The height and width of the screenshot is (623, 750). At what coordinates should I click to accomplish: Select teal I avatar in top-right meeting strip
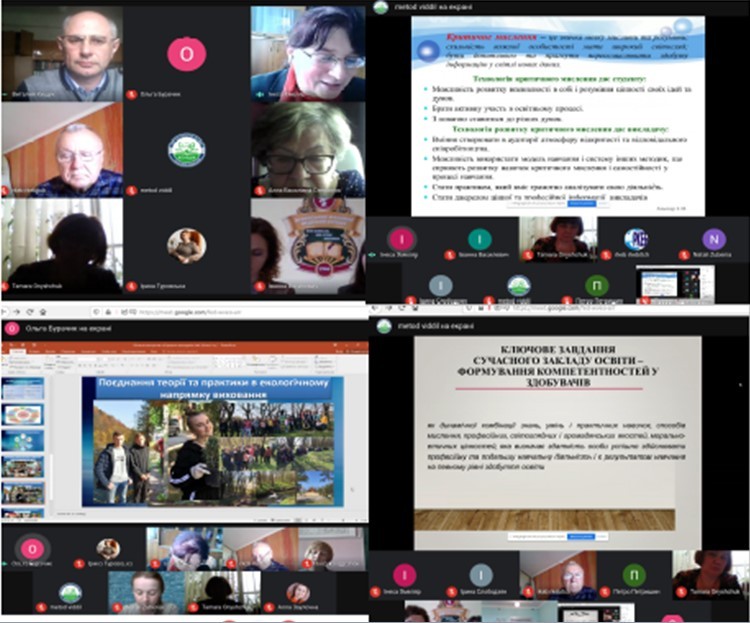(x=480, y=238)
